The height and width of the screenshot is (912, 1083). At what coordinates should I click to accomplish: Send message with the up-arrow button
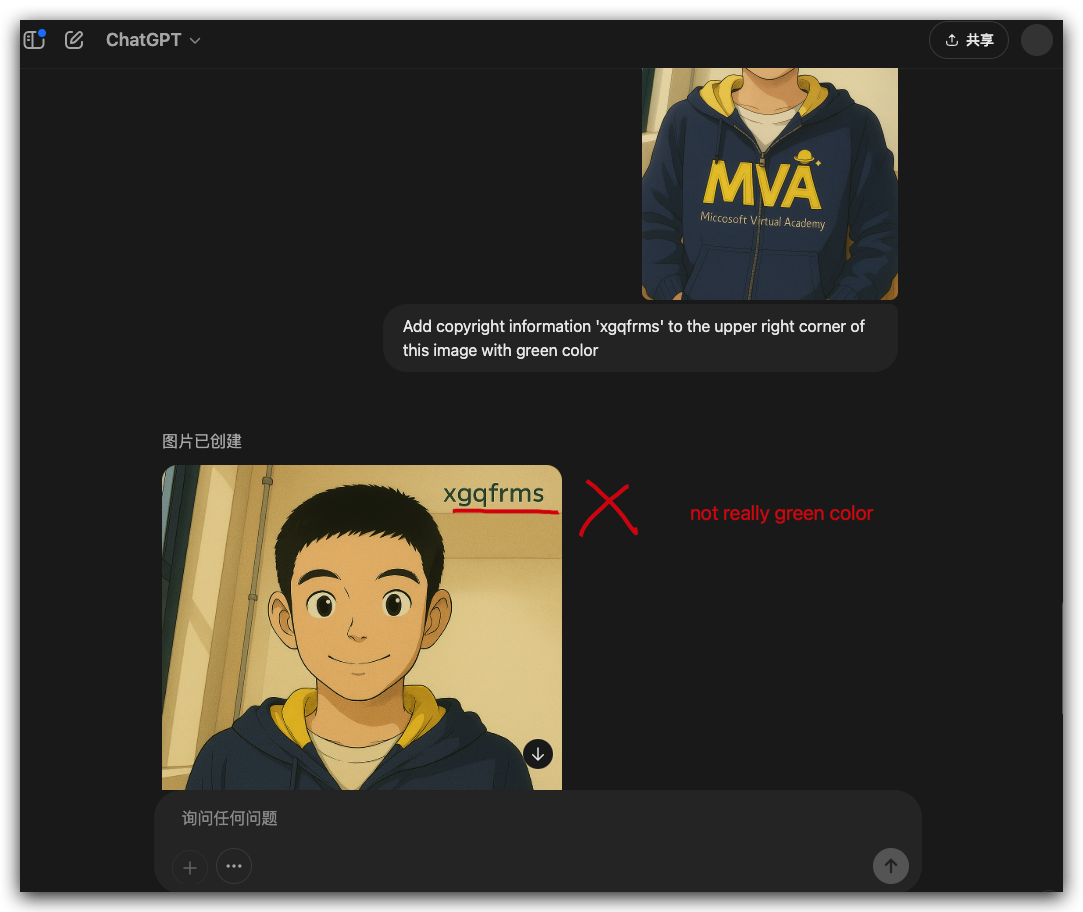(x=890, y=866)
